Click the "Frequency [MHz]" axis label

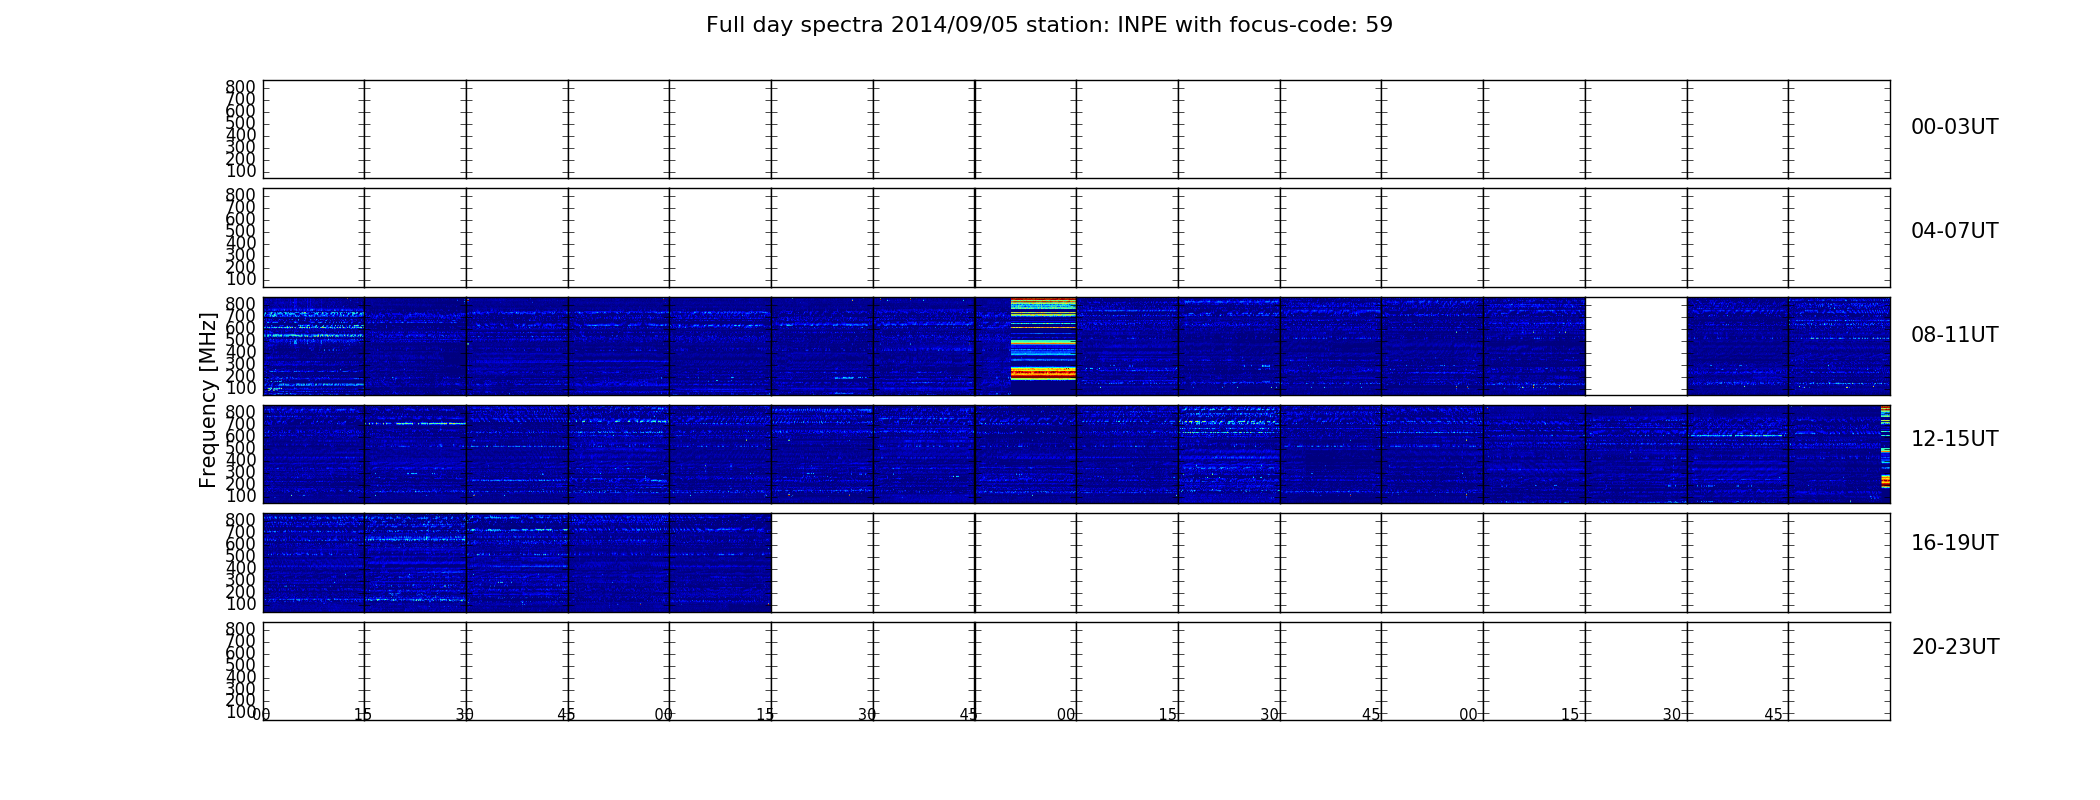click(x=208, y=400)
